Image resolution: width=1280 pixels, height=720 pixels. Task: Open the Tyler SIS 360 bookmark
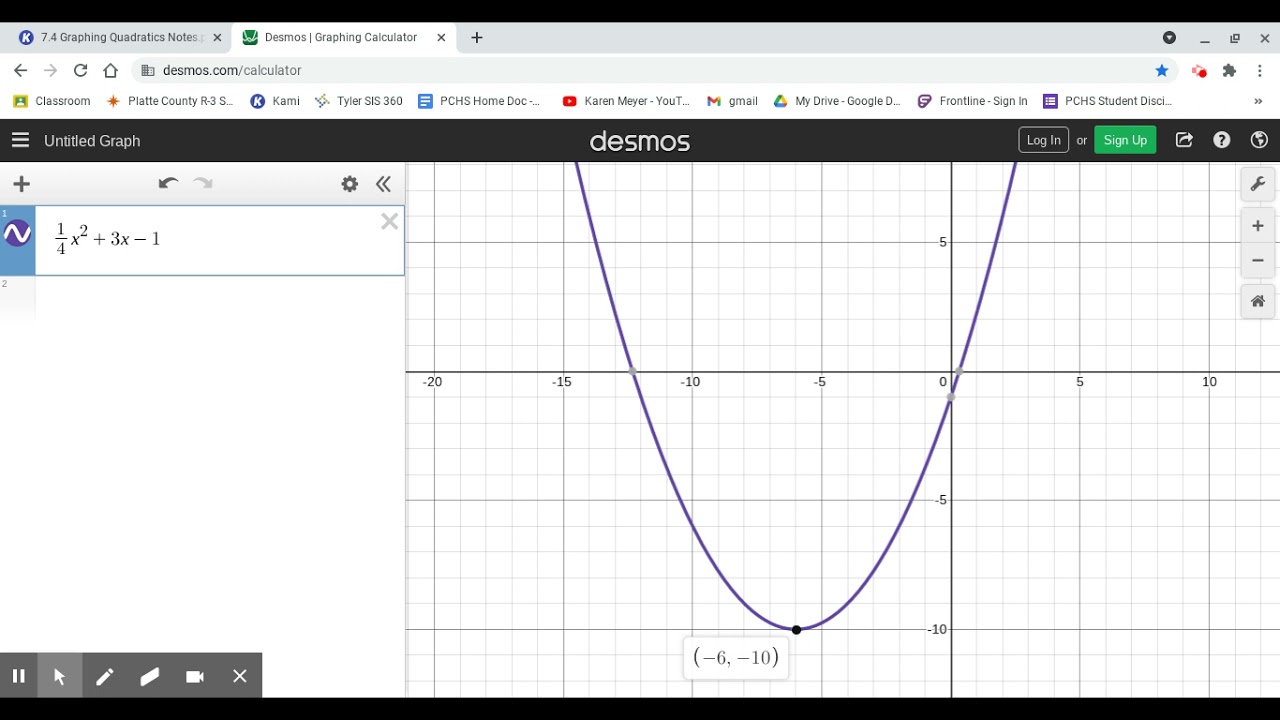tap(358, 101)
